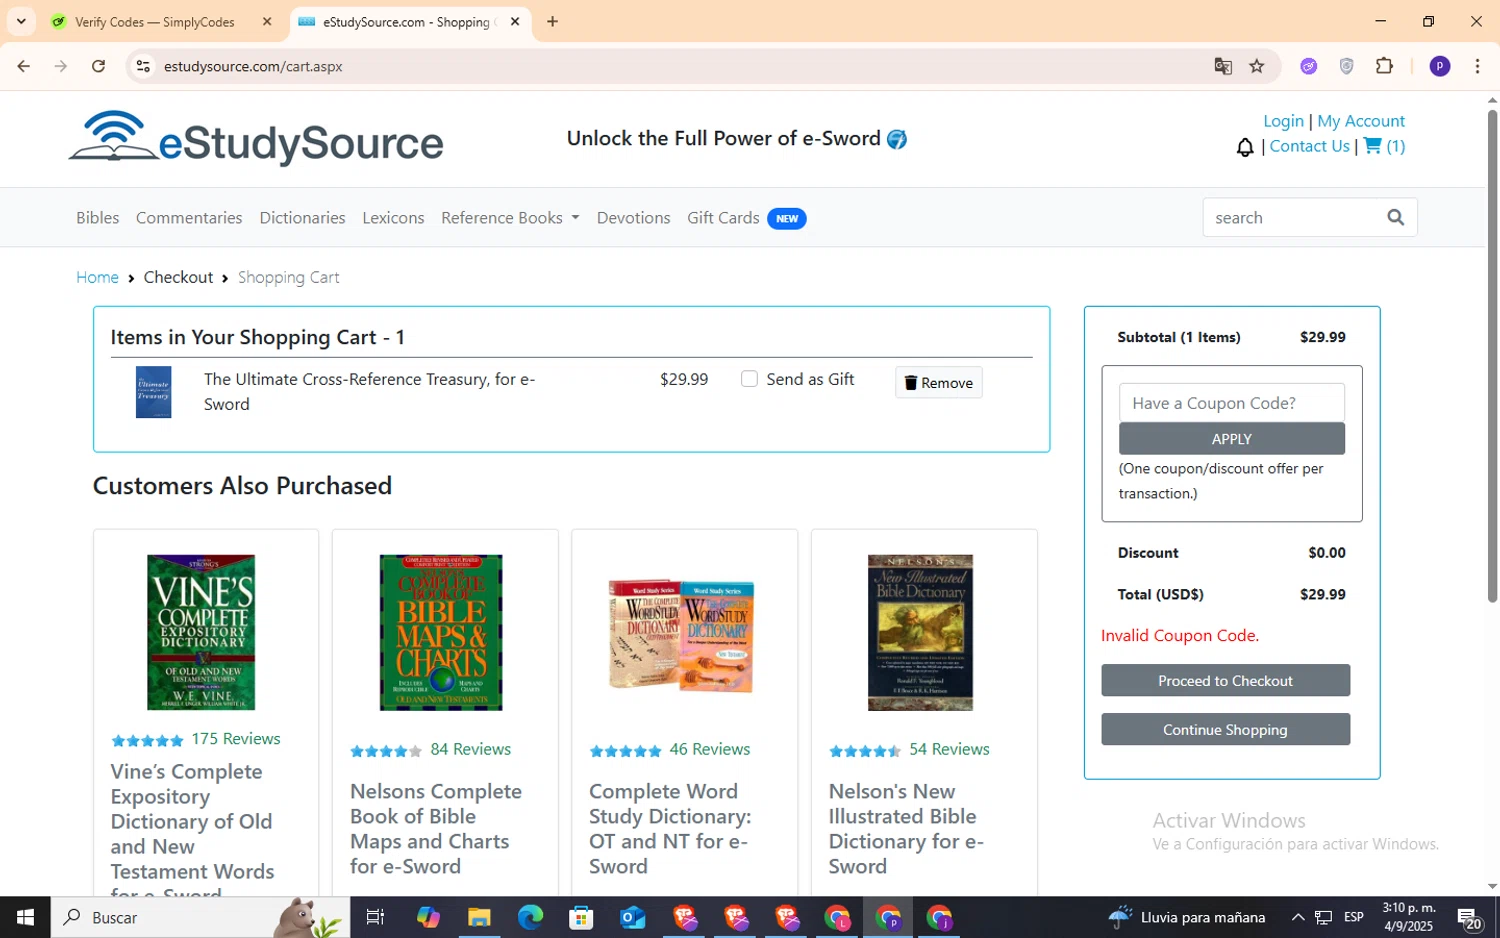The image size is (1500, 938).
Task: Bookmark this page with the star icon
Action: coord(1257,66)
